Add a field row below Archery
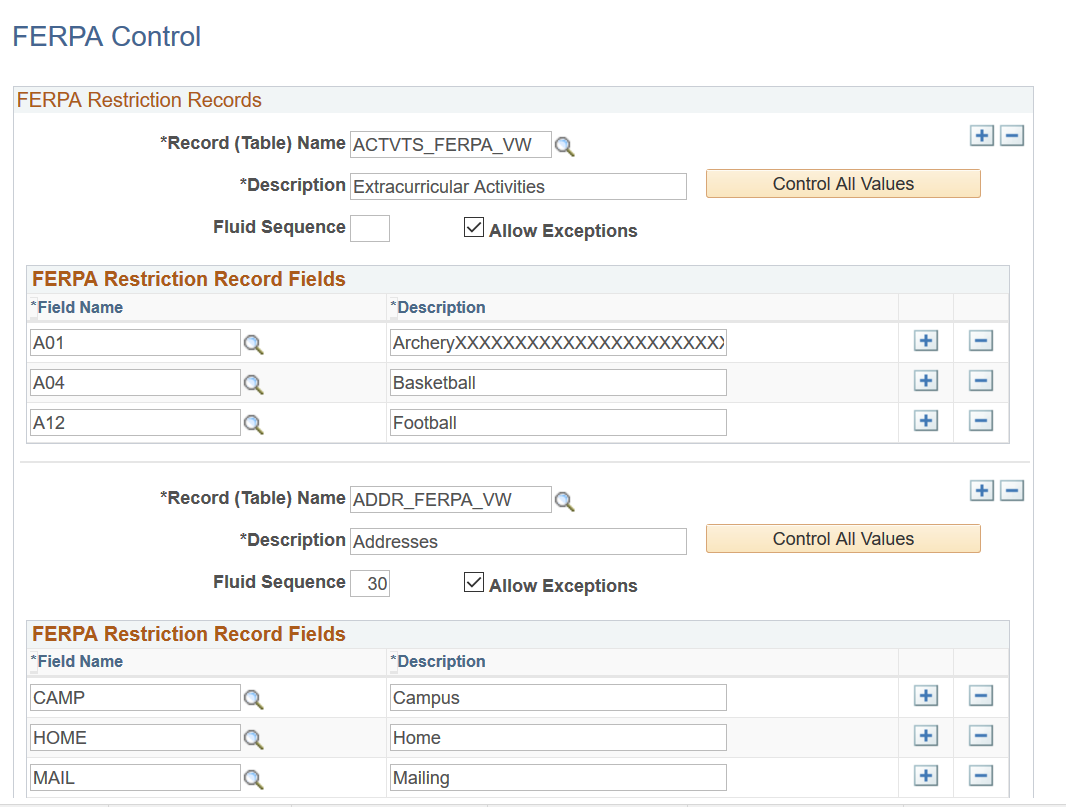This screenshot has height=807, width=1066. (x=925, y=341)
